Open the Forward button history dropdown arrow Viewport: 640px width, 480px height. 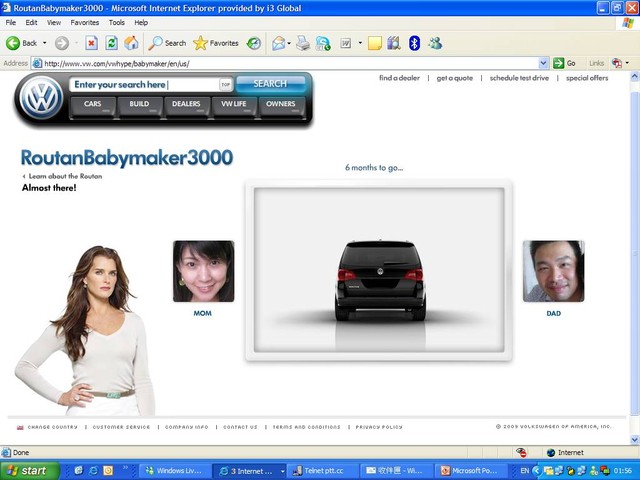click(x=76, y=43)
